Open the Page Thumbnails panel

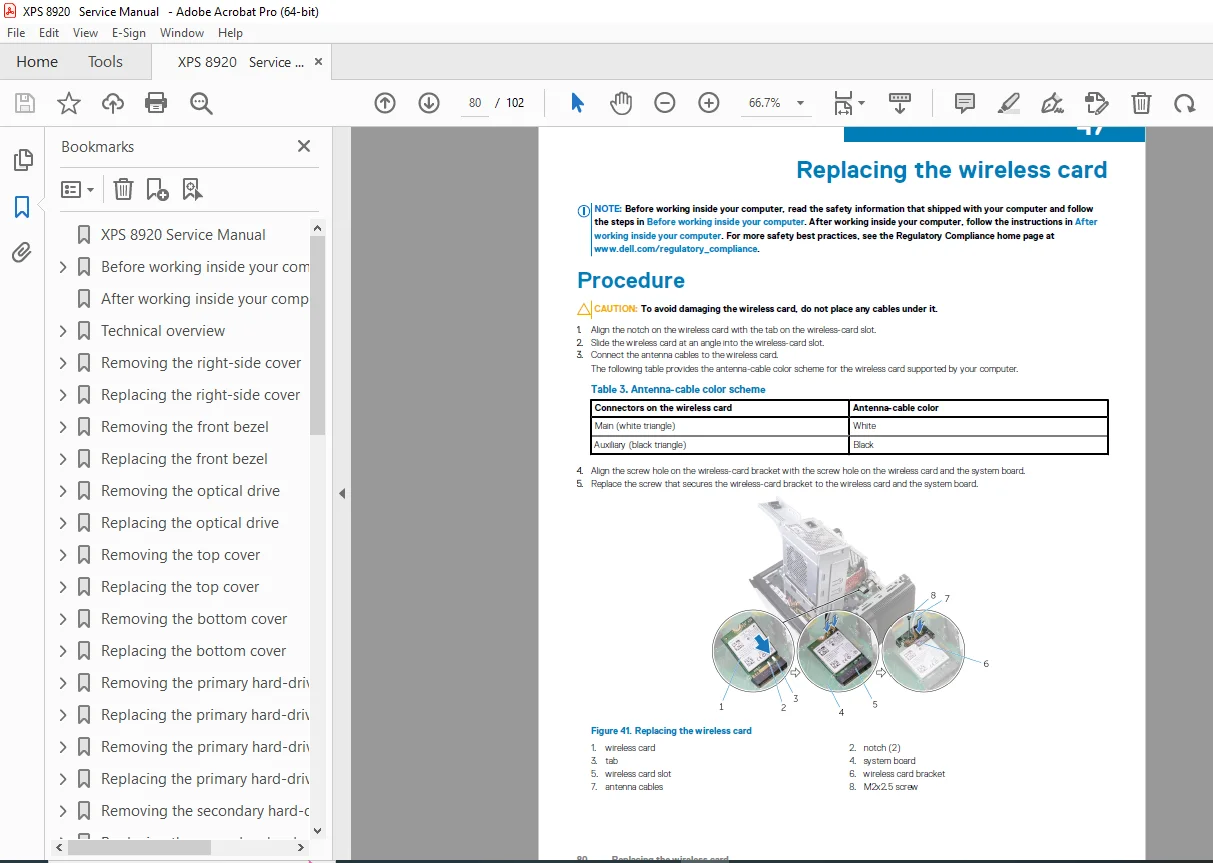tap(22, 160)
